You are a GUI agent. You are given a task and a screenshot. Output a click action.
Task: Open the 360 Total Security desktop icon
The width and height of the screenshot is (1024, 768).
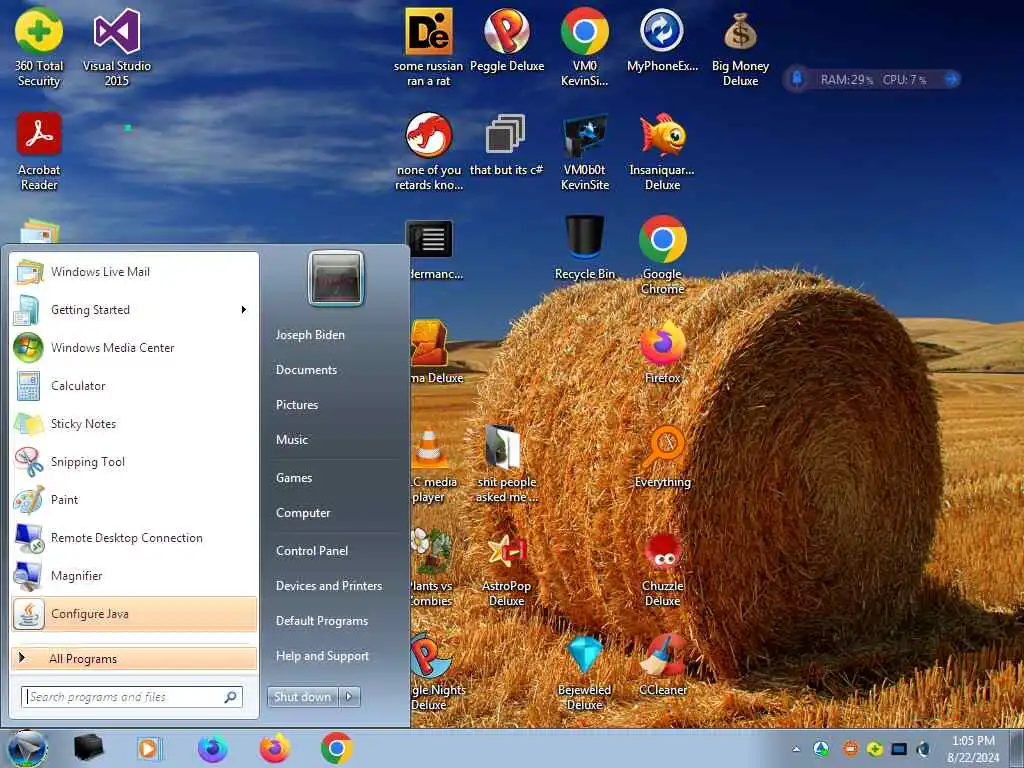click(39, 47)
